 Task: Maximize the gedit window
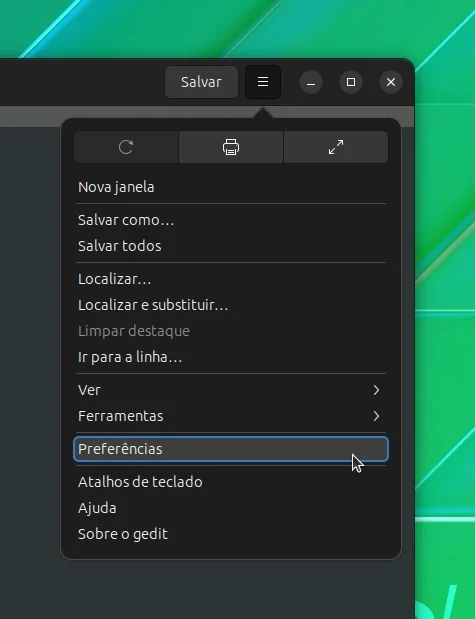[351, 82]
